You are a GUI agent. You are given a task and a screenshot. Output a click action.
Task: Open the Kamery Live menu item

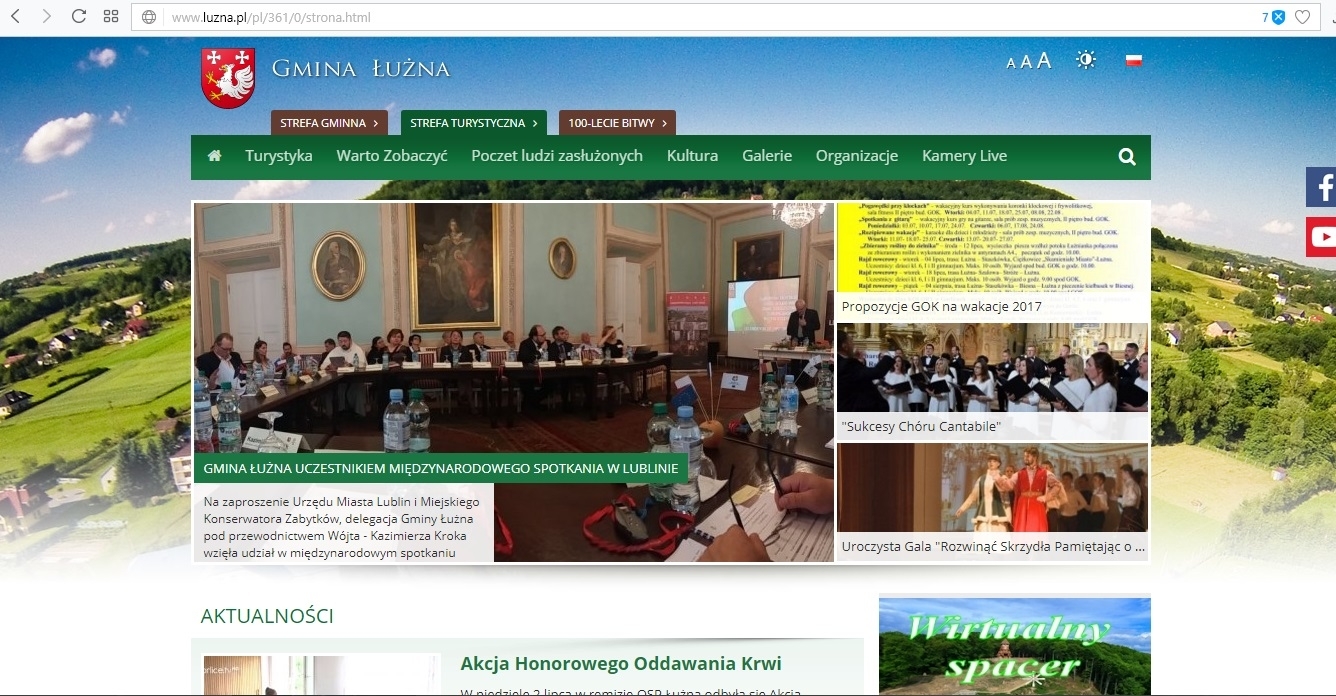tap(964, 156)
